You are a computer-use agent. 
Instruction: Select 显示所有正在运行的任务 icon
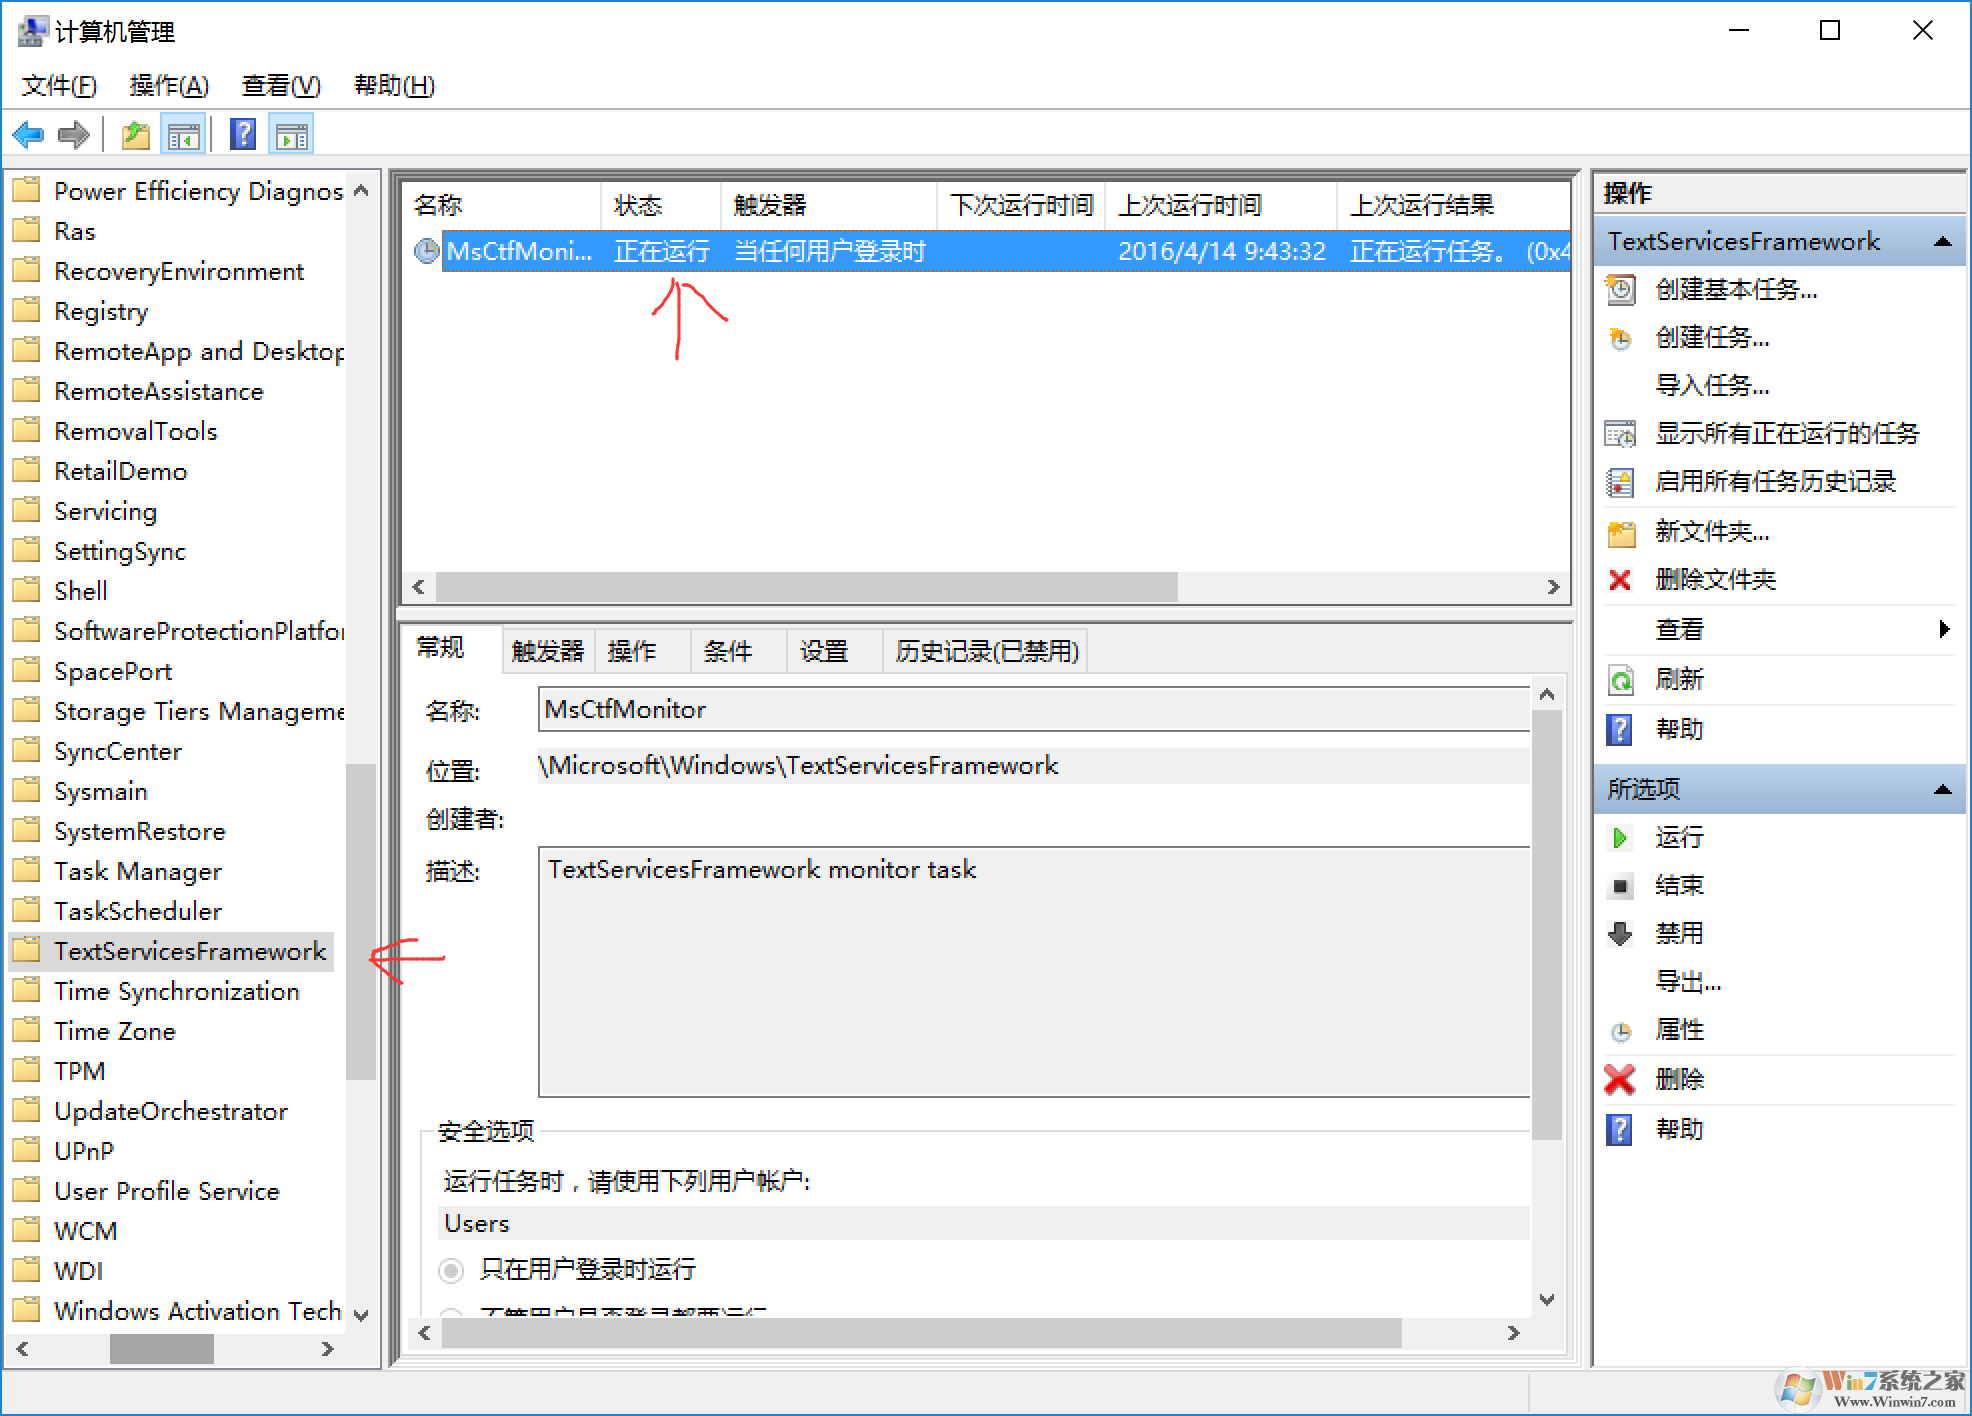coord(1621,433)
